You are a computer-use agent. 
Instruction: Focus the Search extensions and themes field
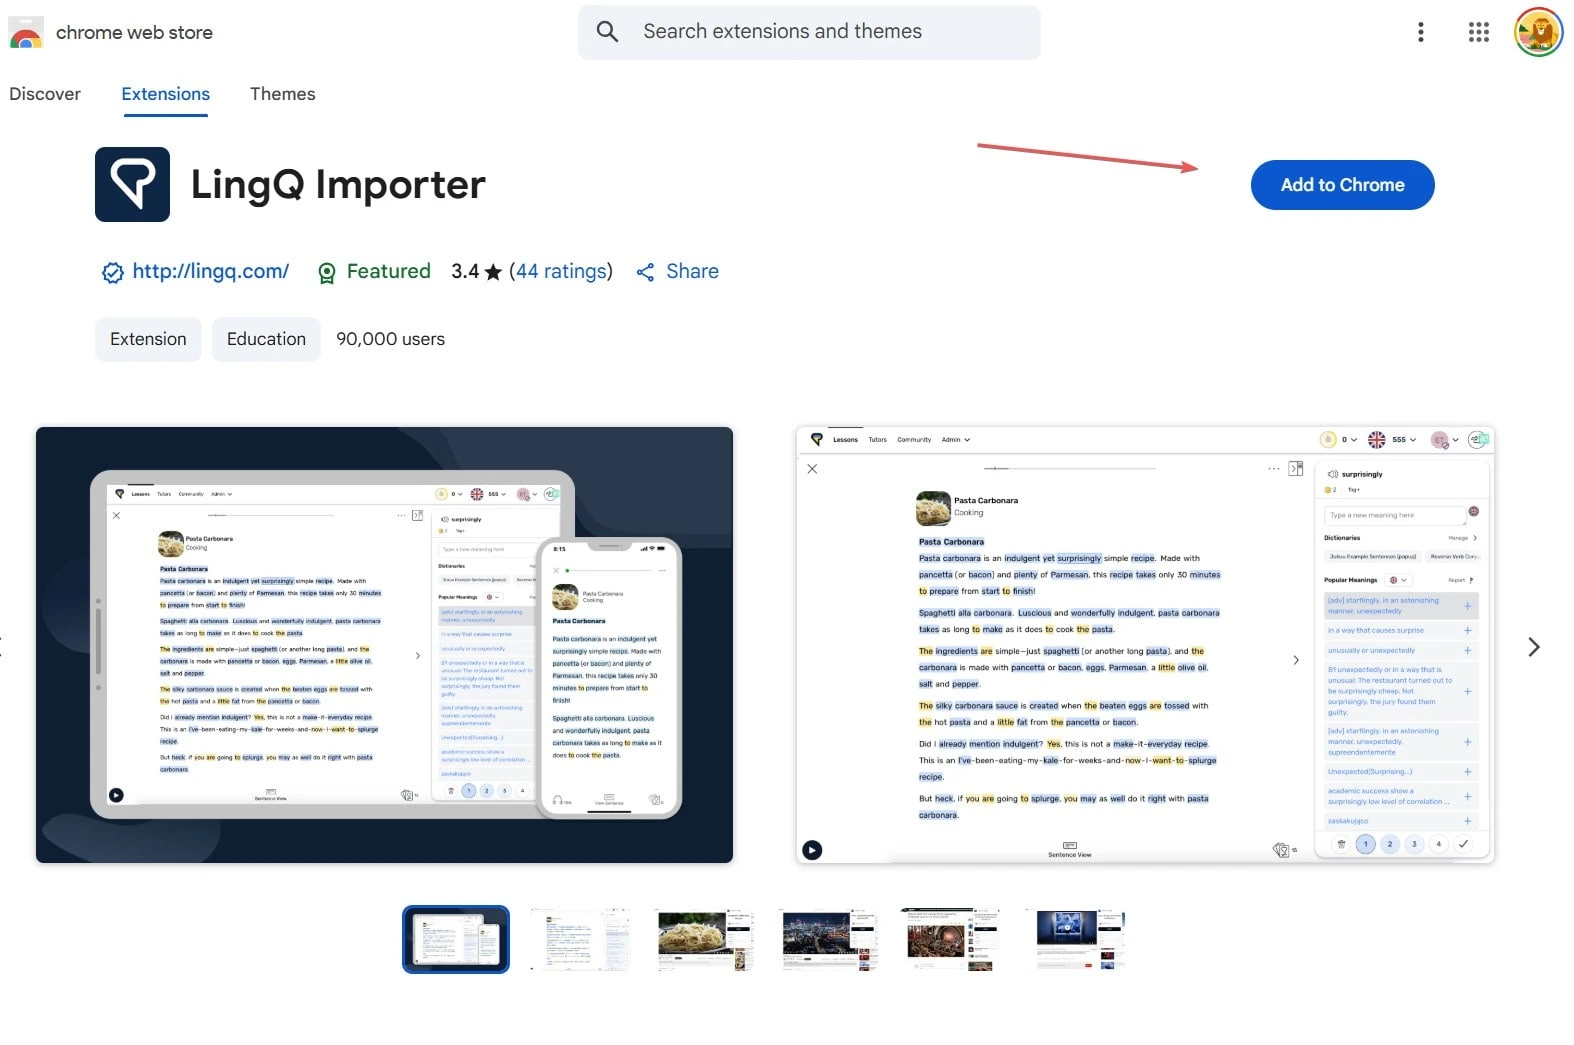[809, 32]
